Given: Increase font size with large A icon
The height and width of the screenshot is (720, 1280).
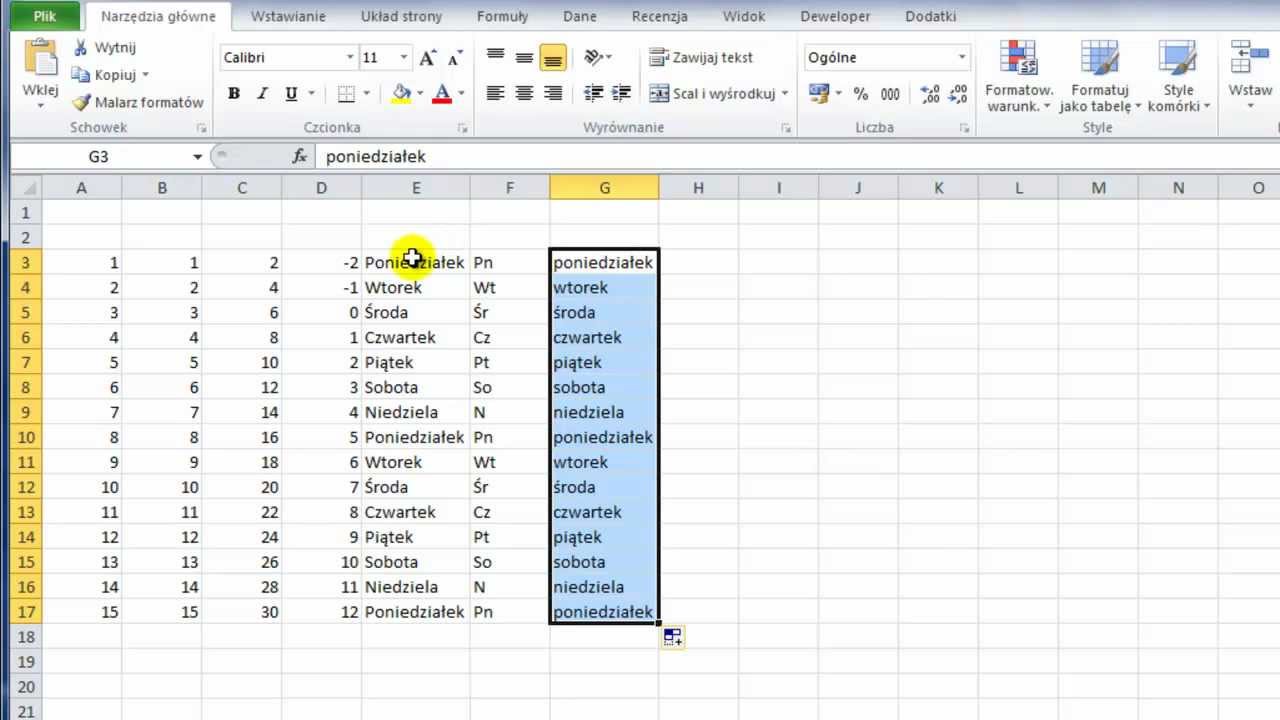Looking at the screenshot, I should (x=427, y=58).
